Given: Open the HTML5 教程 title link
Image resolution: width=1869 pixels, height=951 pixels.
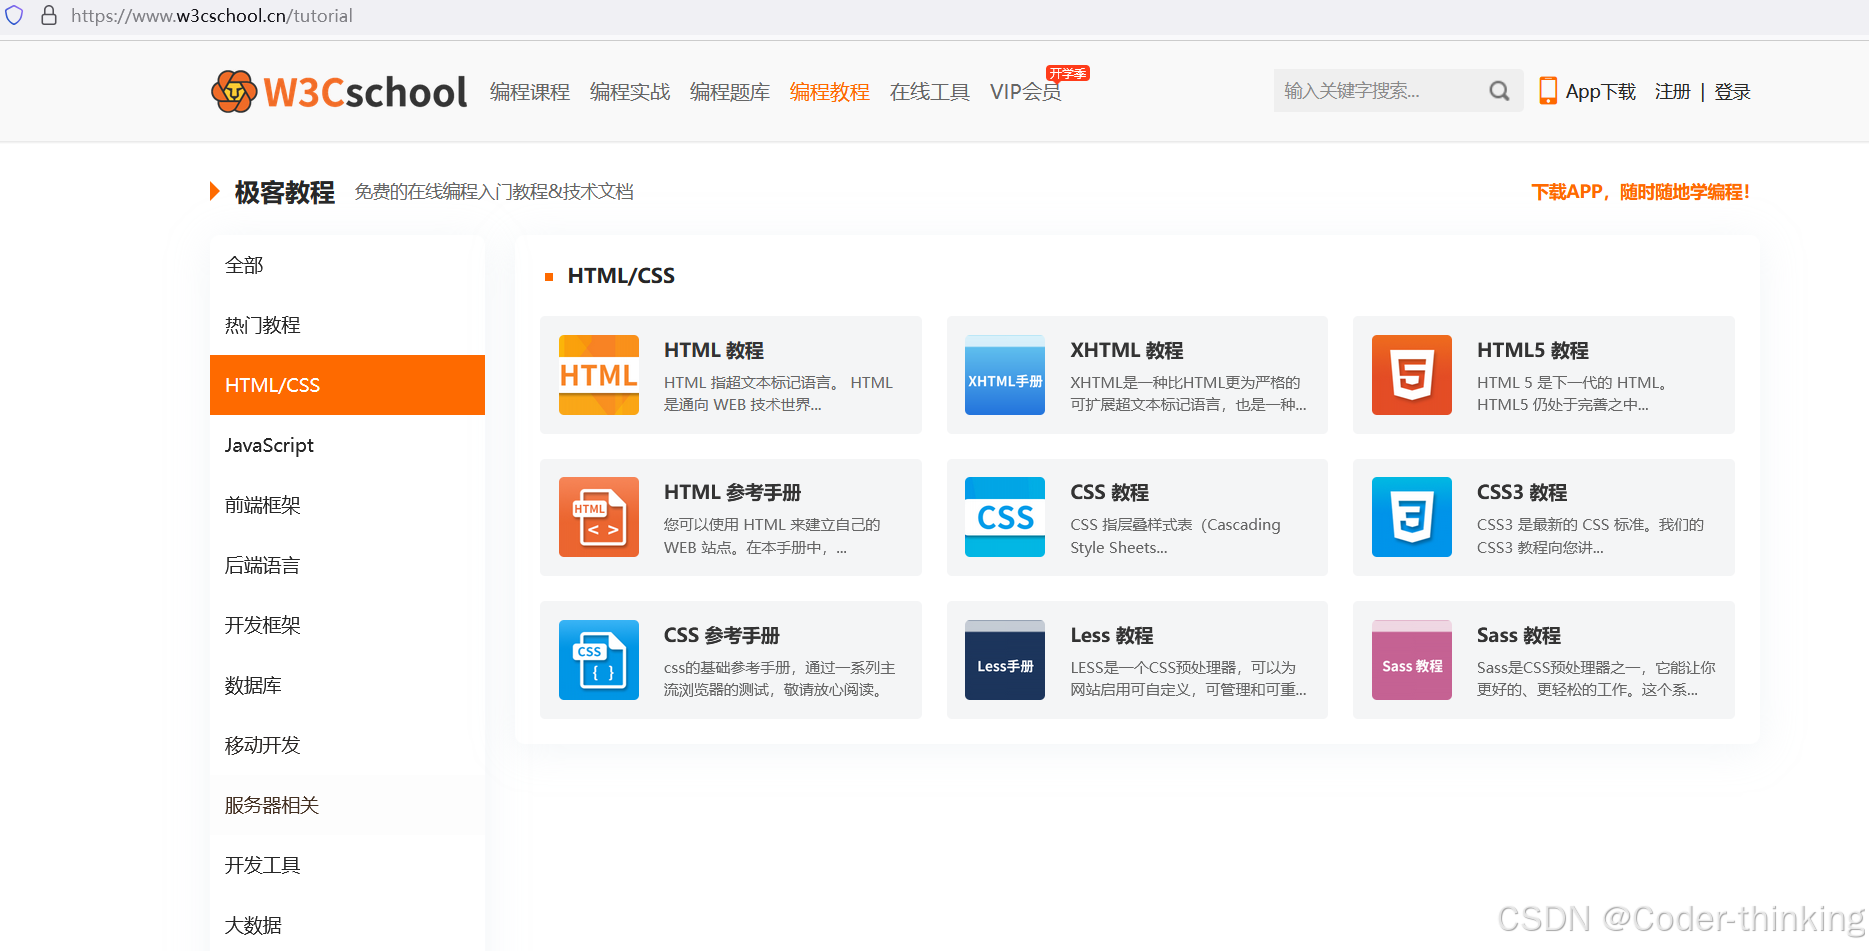Looking at the screenshot, I should pyautogui.click(x=1532, y=350).
